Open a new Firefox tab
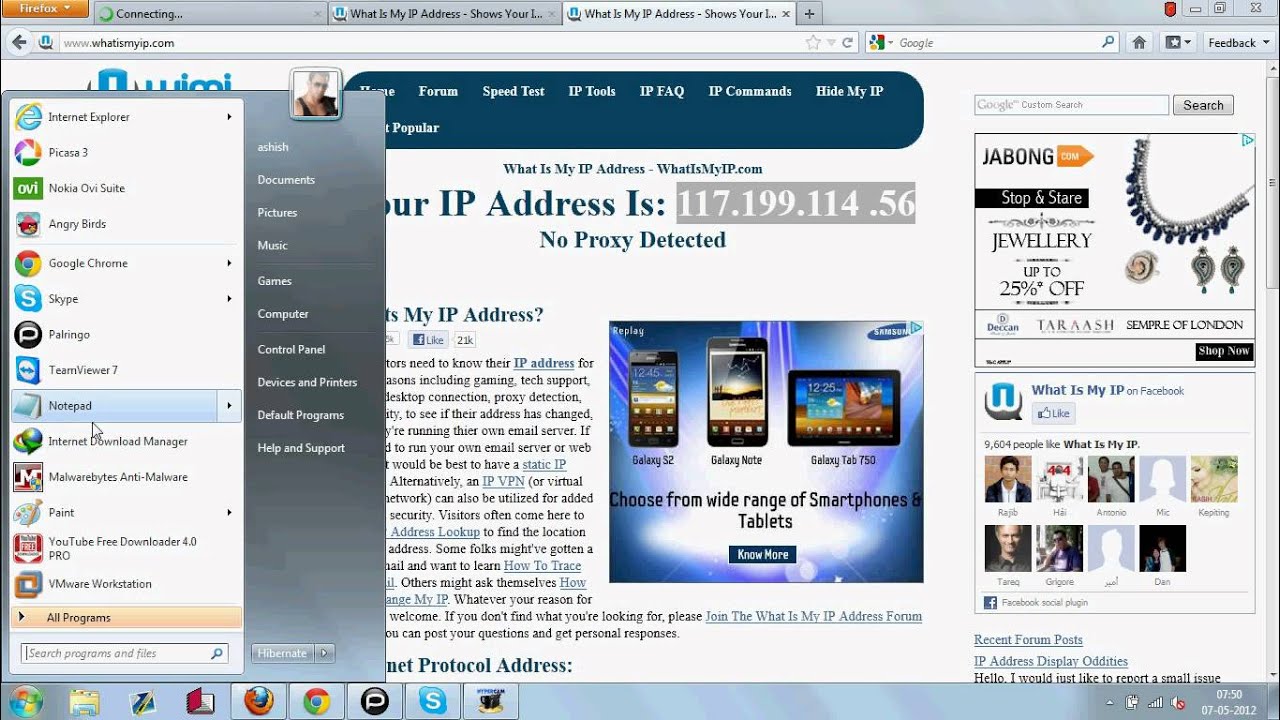This screenshot has height=720, width=1280. click(809, 14)
